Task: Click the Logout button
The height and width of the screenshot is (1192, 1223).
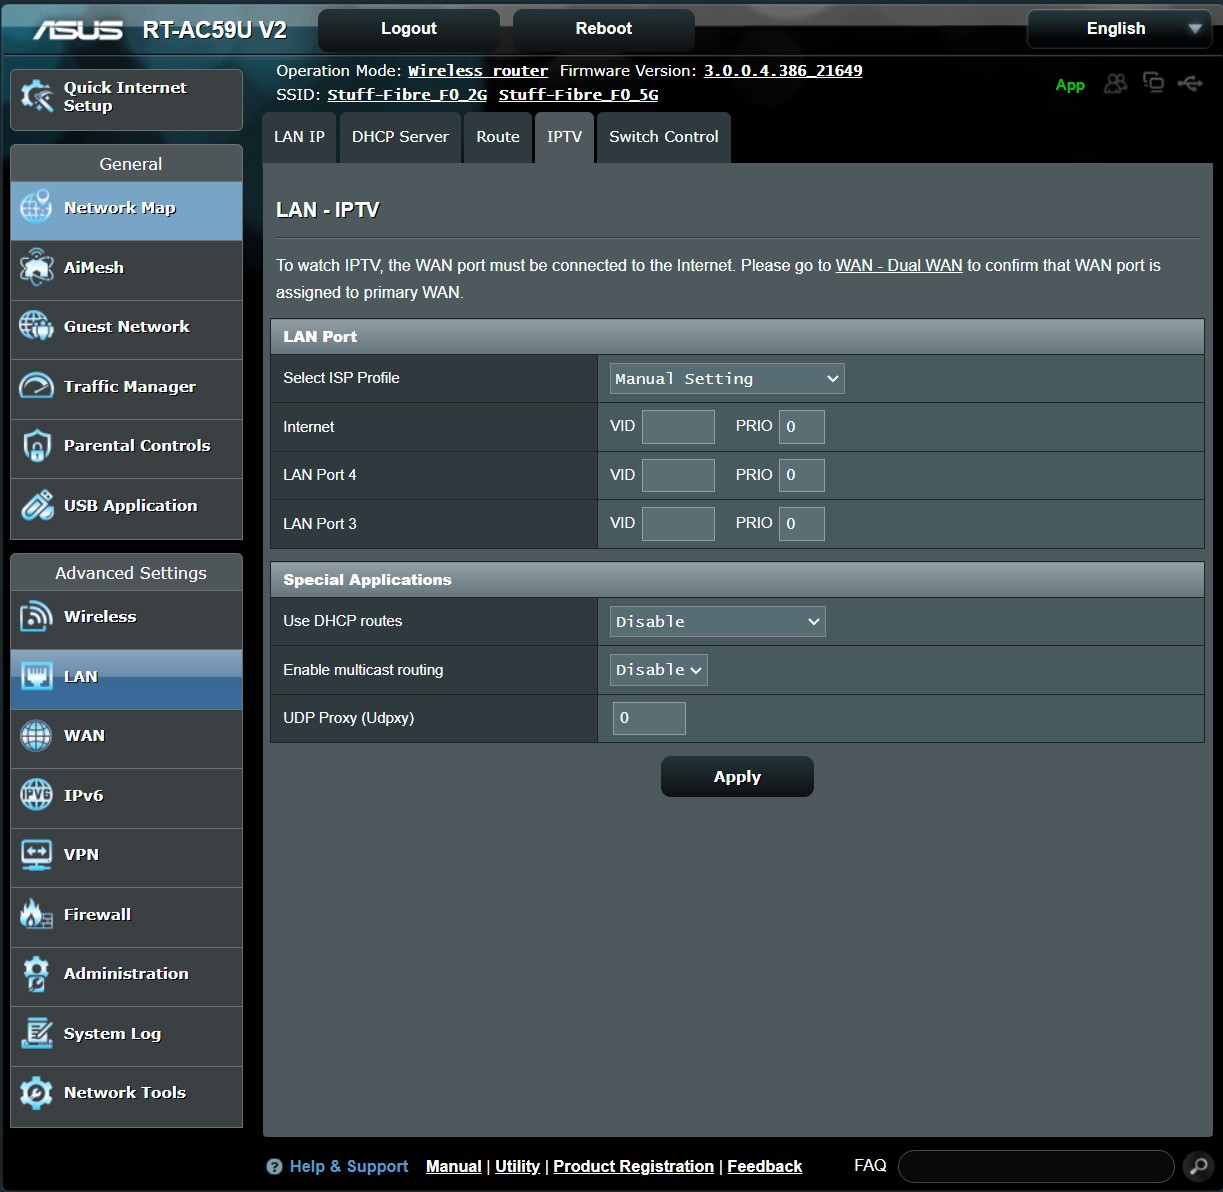Action: (x=409, y=29)
